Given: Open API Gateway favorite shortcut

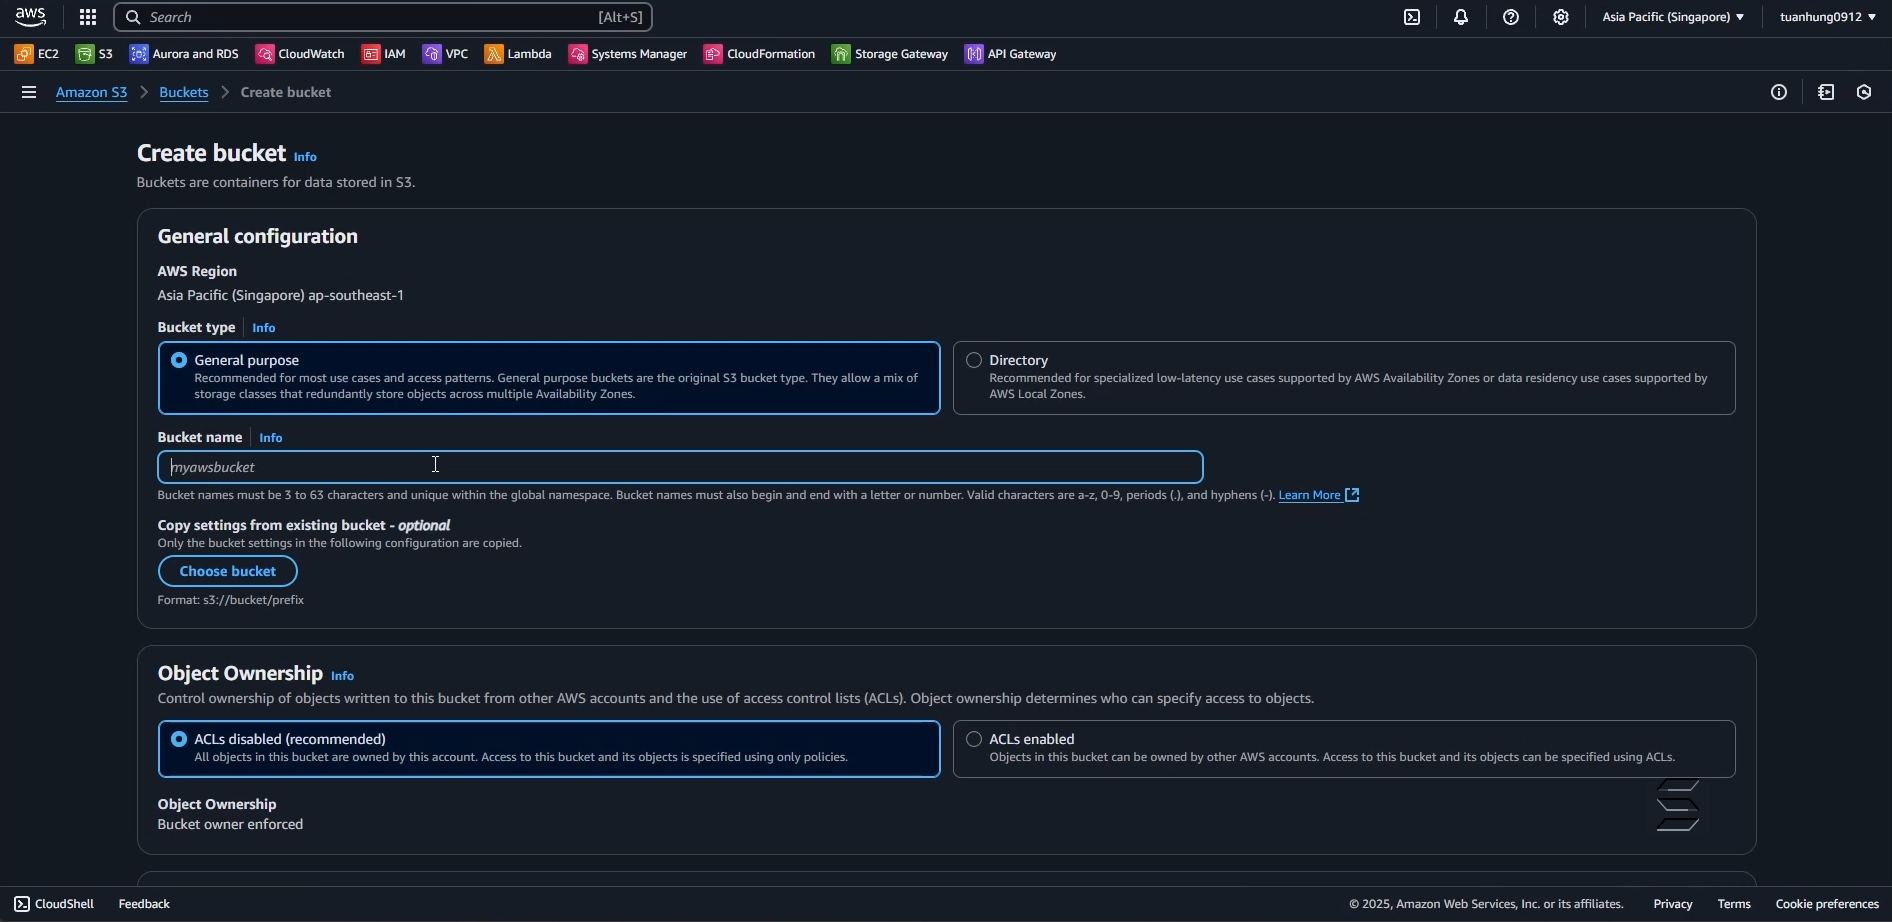Looking at the screenshot, I should click(x=1012, y=54).
